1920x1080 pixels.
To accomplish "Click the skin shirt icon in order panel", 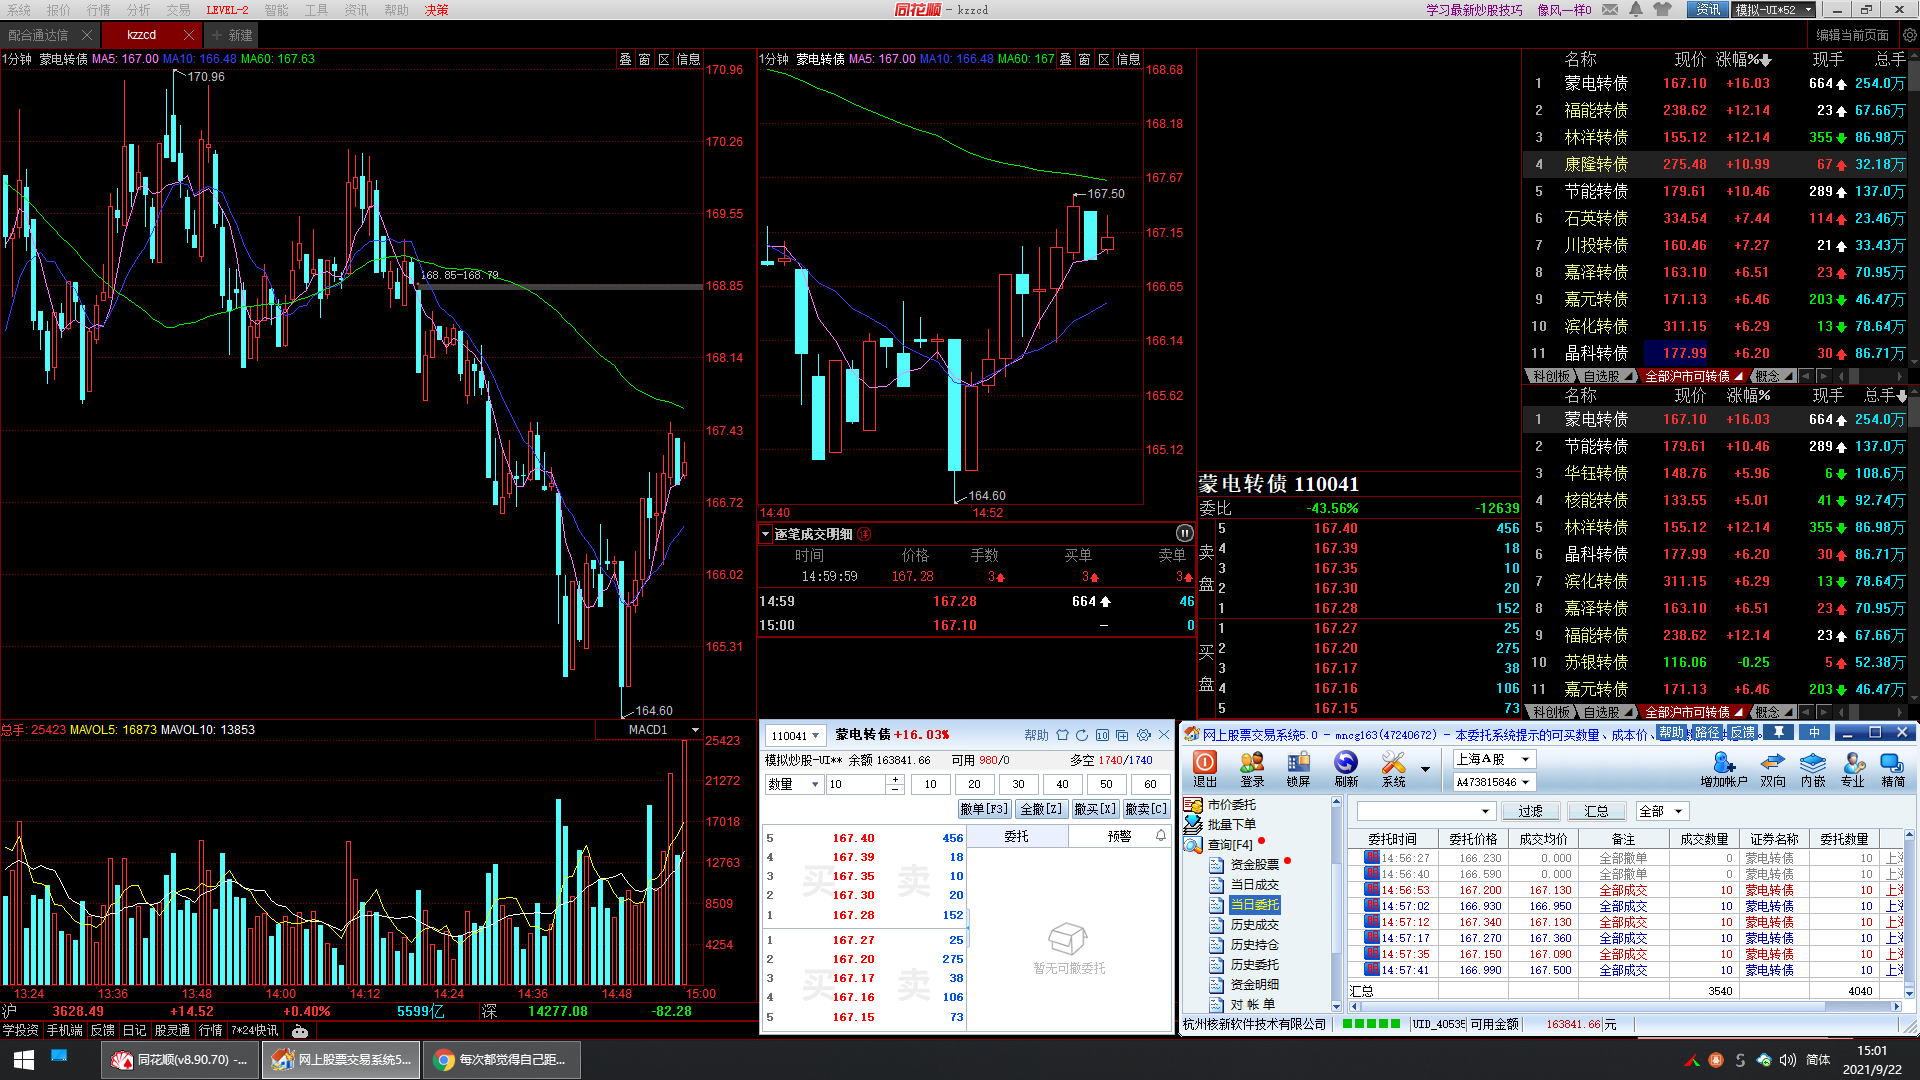I will tap(1062, 735).
